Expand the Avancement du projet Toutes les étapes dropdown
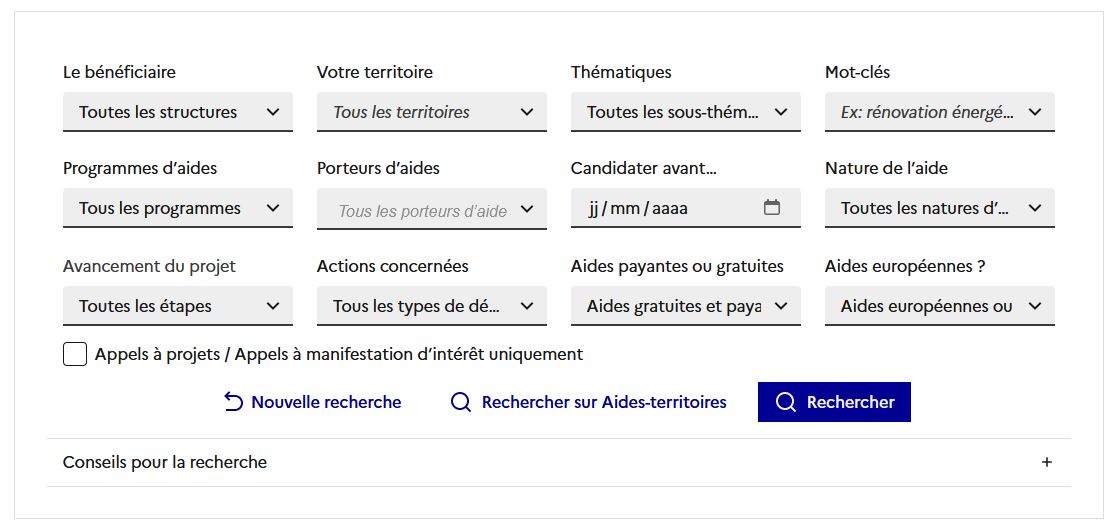This screenshot has width=1119, height=530. point(178,306)
